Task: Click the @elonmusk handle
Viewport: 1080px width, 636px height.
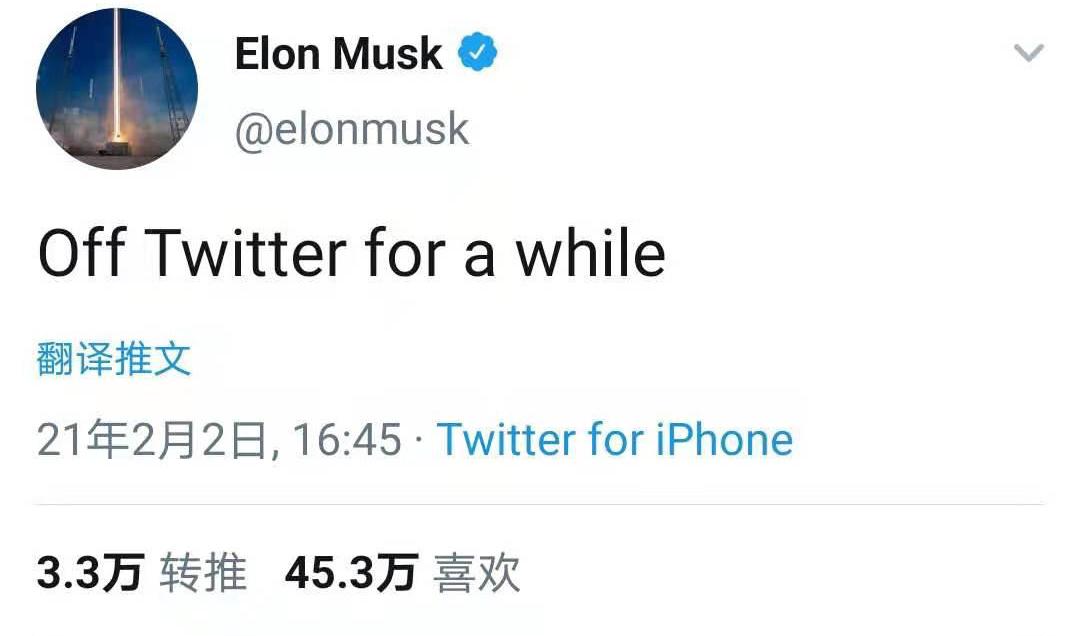Action: tap(351, 129)
